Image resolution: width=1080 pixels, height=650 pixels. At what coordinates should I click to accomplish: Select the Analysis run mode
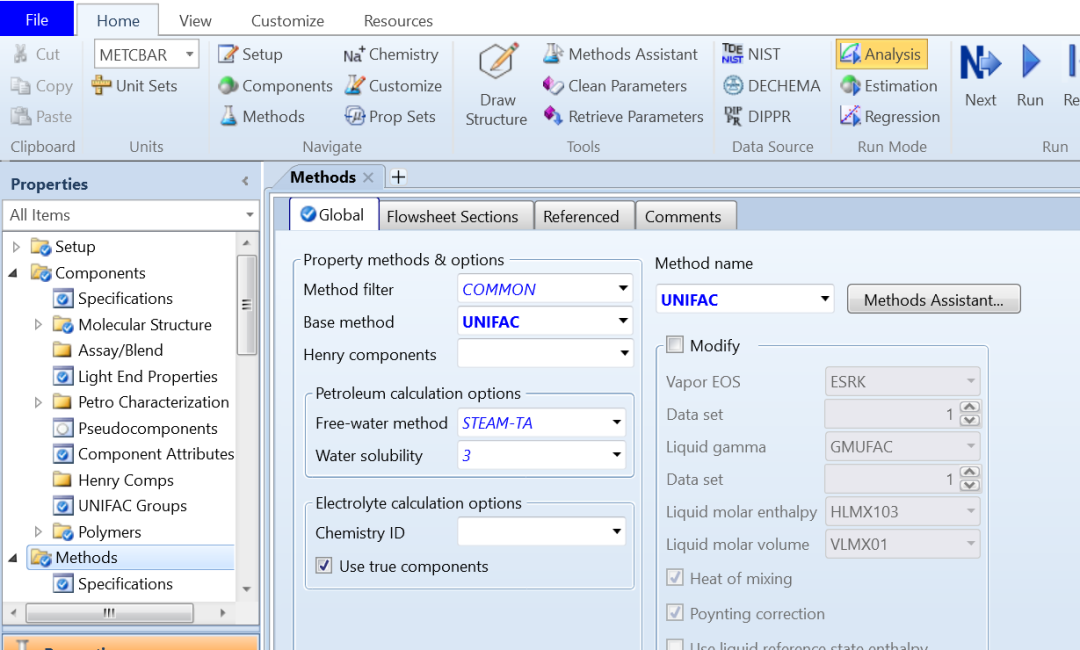882,54
